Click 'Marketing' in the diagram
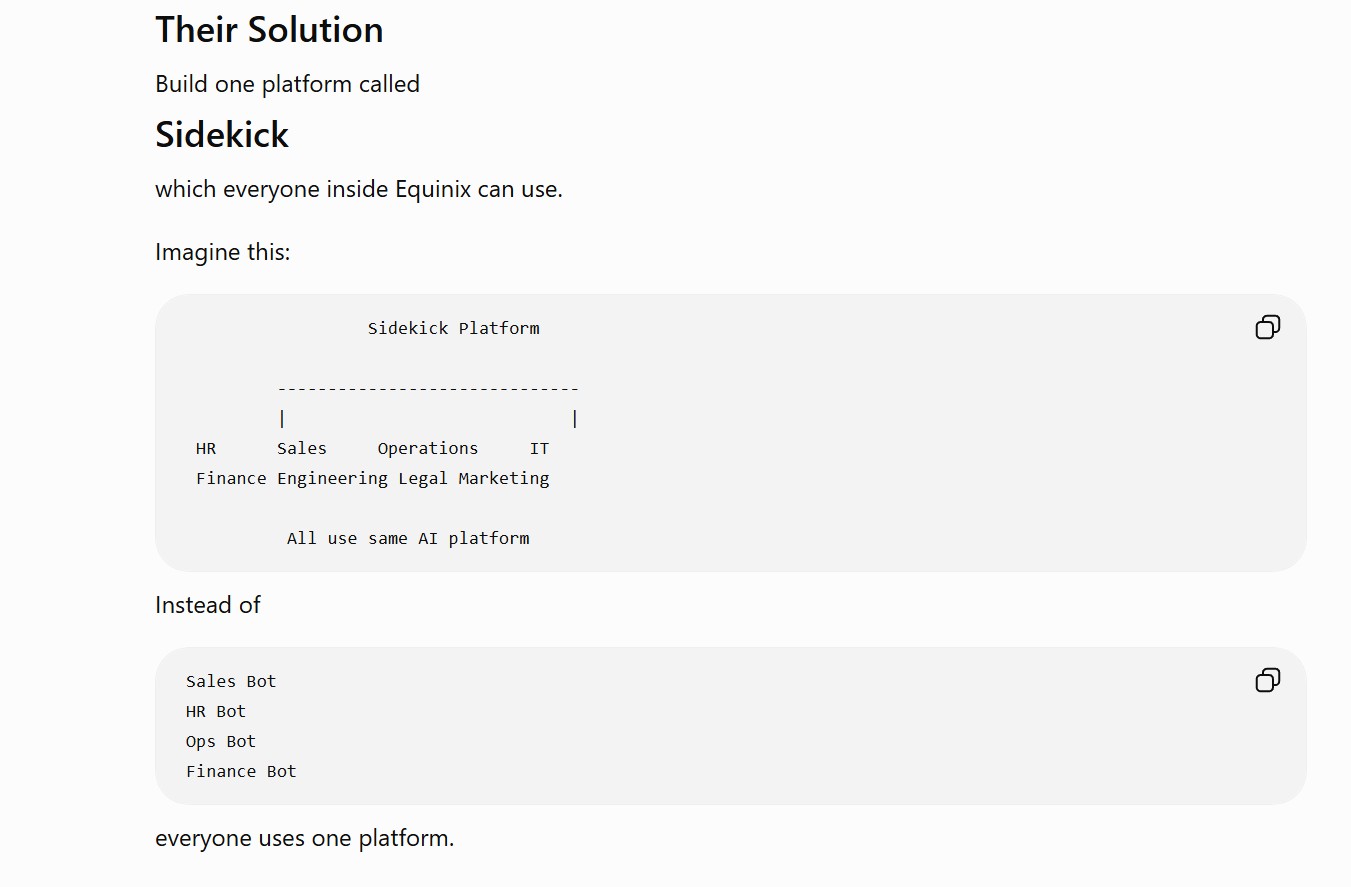Viewport: 1351px width, 887px height. point(504,478)
